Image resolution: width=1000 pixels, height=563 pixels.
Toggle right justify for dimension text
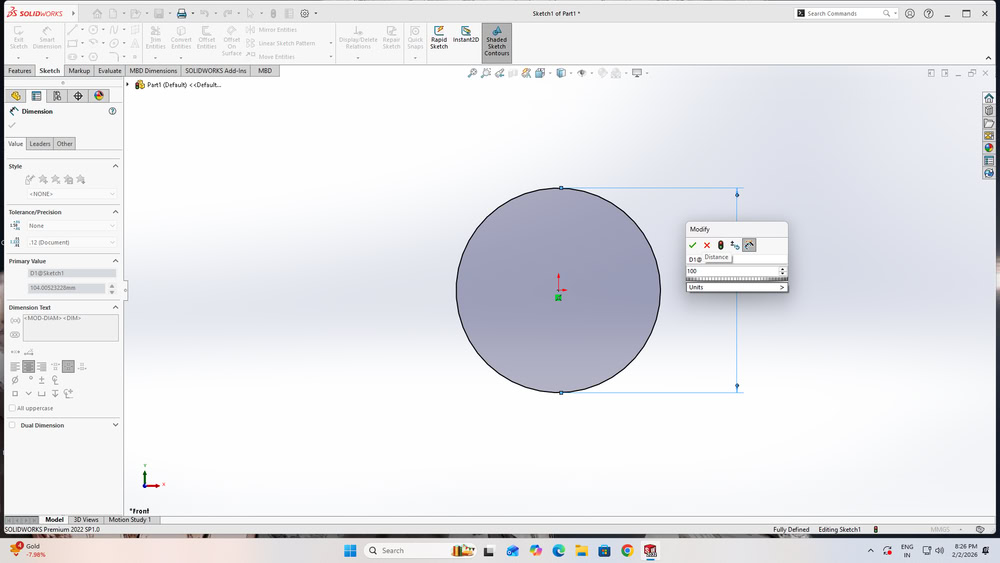[x=41, y=367]
